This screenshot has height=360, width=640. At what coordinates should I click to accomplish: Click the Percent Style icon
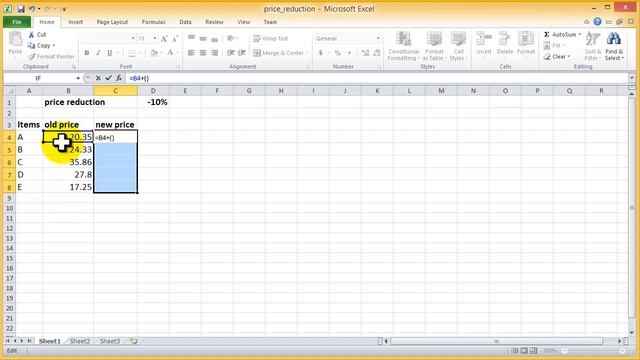(338, 53)
